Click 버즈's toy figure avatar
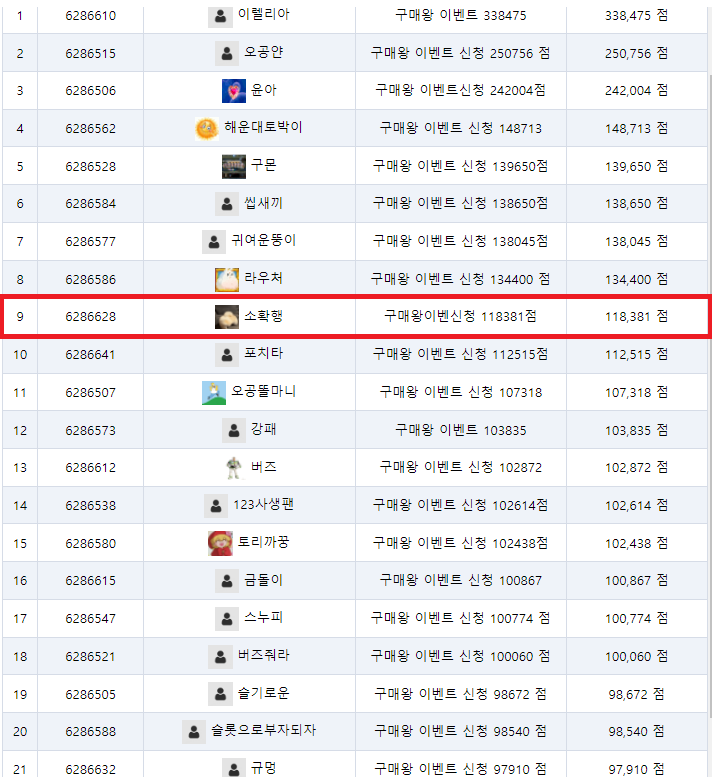This screenshot has height=784, width=712. click(234, 468)
